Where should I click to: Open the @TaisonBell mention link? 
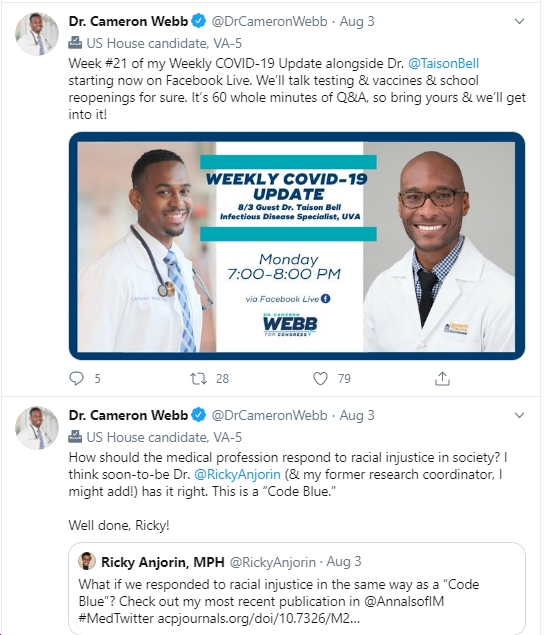click(443, 64)
